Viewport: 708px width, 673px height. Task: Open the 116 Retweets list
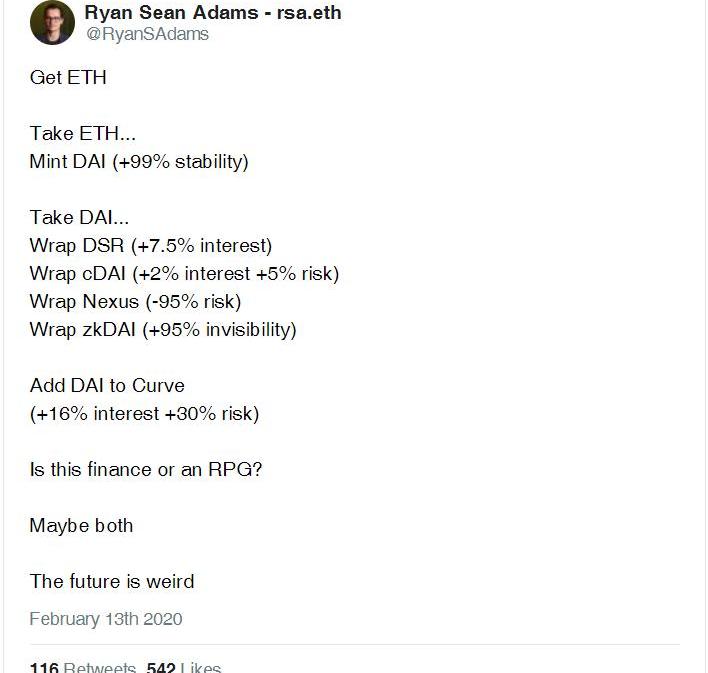[x=83, y=668]
